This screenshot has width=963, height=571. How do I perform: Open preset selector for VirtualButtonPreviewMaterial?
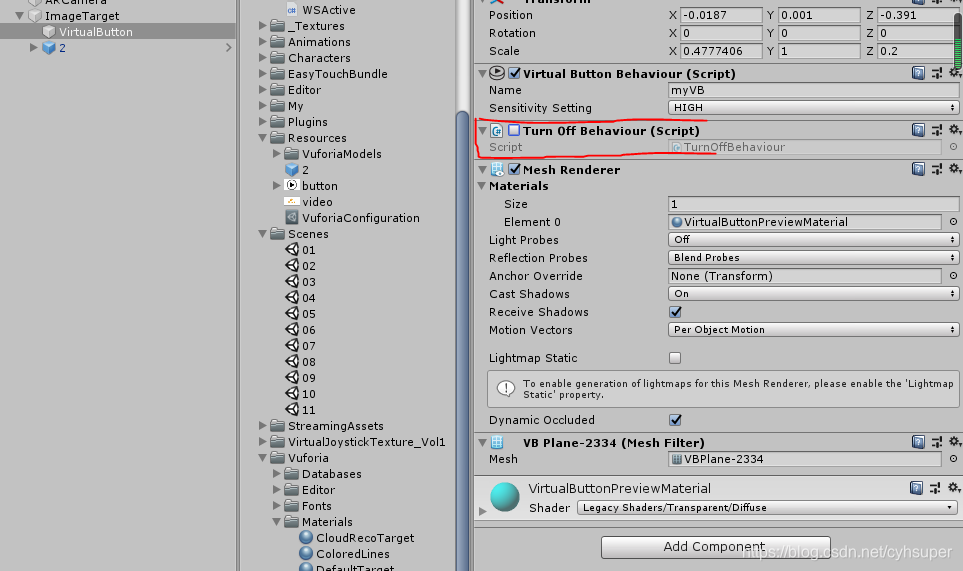click(x=935, y=488)
